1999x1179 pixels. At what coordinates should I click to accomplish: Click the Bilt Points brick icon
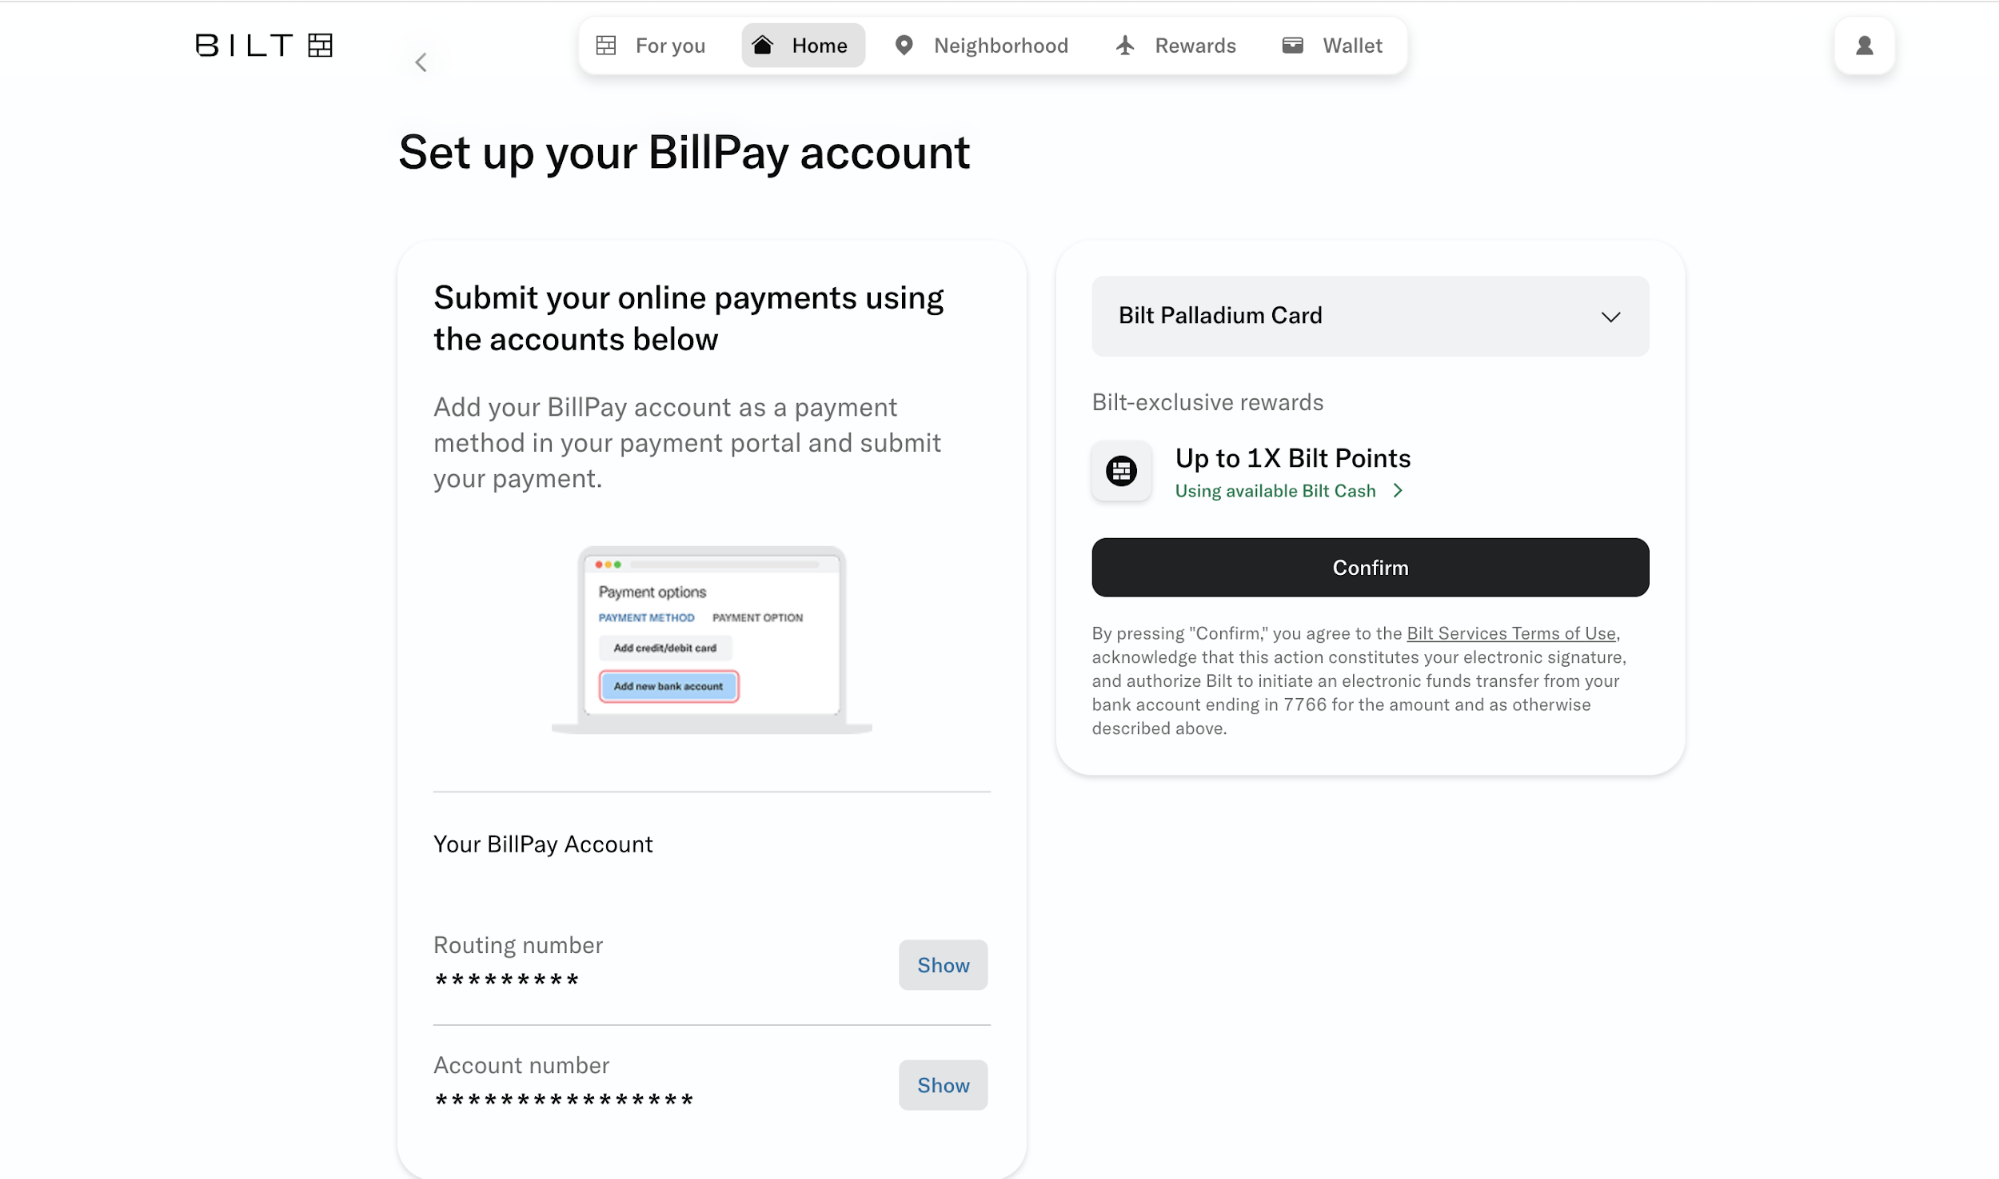point(1121,471)
